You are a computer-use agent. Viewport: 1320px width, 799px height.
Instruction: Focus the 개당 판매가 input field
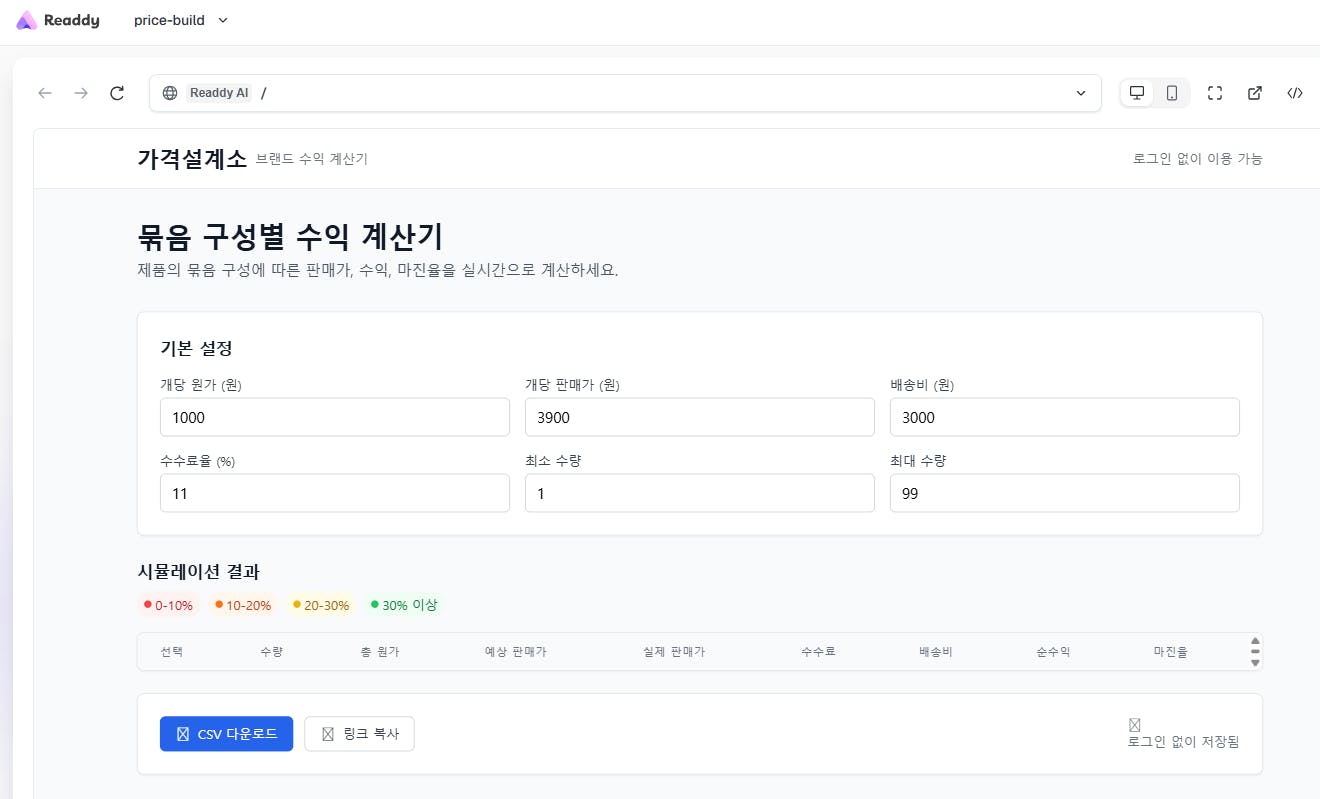click(x=699, y=417)
